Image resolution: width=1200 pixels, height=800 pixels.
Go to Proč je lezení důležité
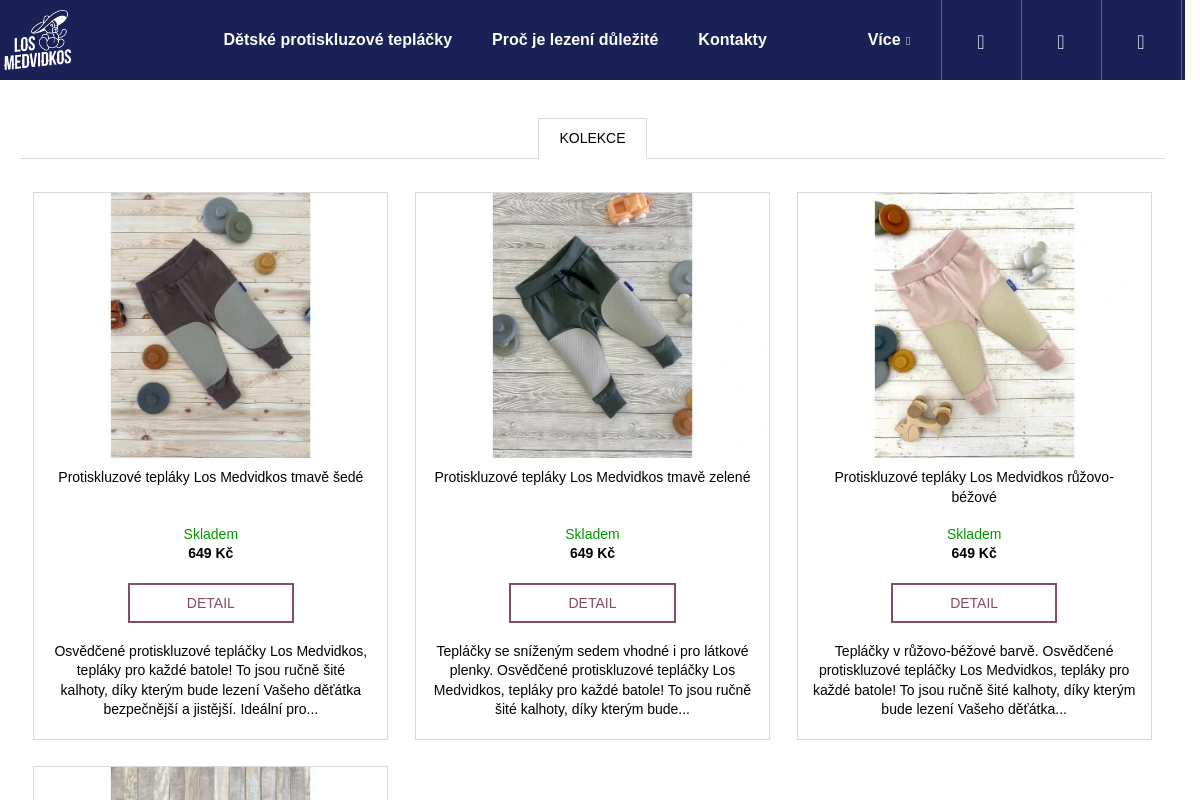pyautogui.click(x=575, y=40)
